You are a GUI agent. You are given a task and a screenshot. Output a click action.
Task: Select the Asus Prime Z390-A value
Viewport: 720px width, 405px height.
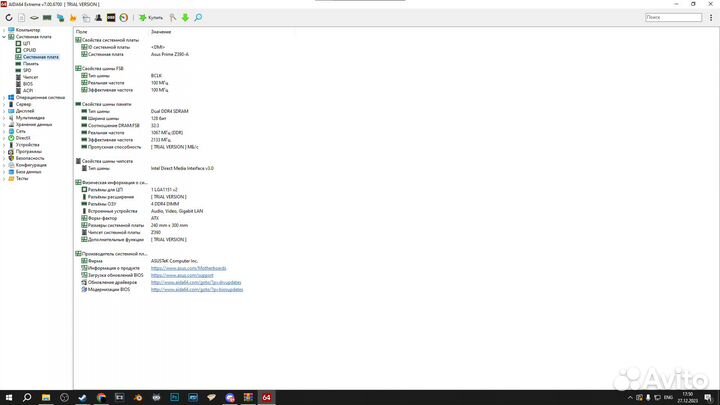pyautogui.click(x=169, y=54)
